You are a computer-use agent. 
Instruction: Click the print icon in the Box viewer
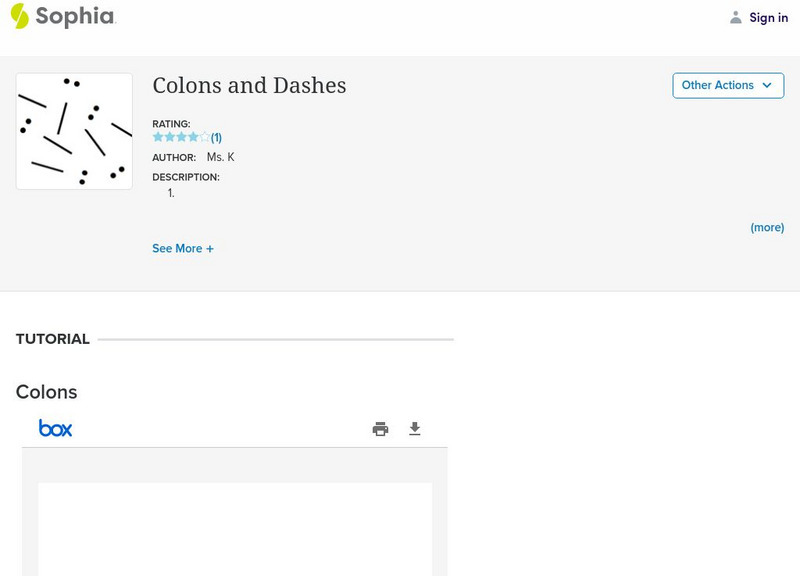click(380, 428)
